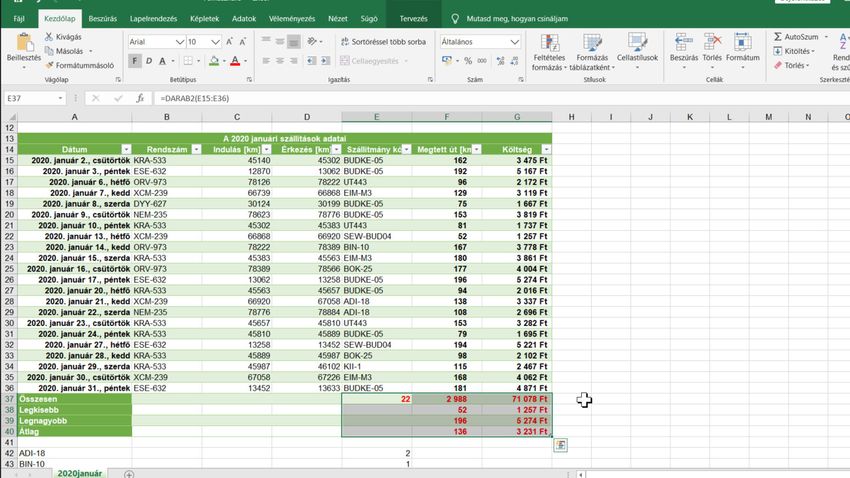Toggle underline A button
The height and width of the screenshot is (478, 850).
(x=162, y=61)
